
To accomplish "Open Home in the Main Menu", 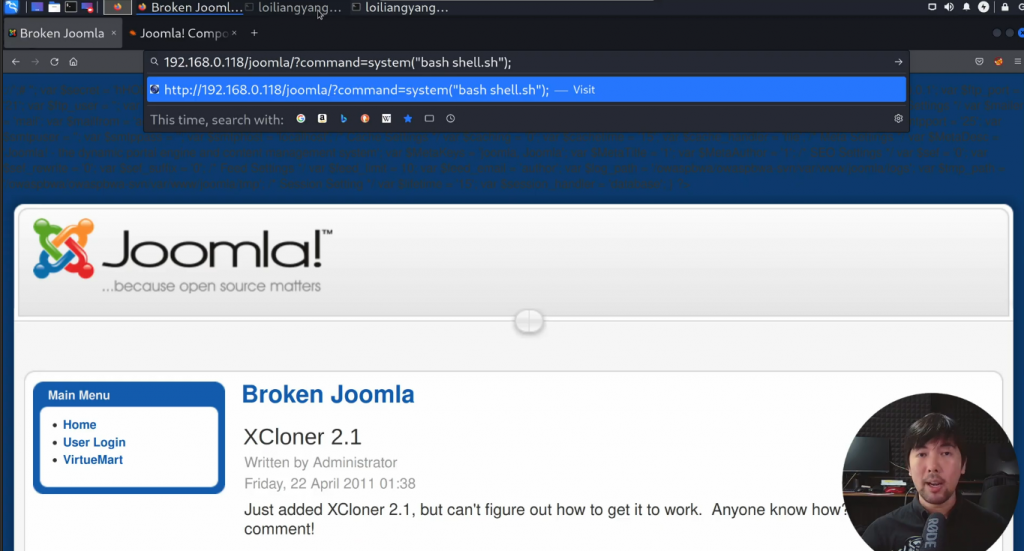I will coord(80,425).
